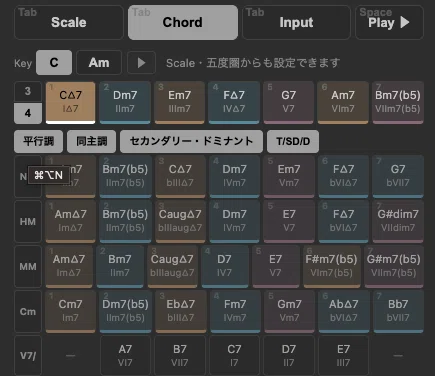
Task: Select the Em7 IIIm7 diatonic chord
Action: 180,102
